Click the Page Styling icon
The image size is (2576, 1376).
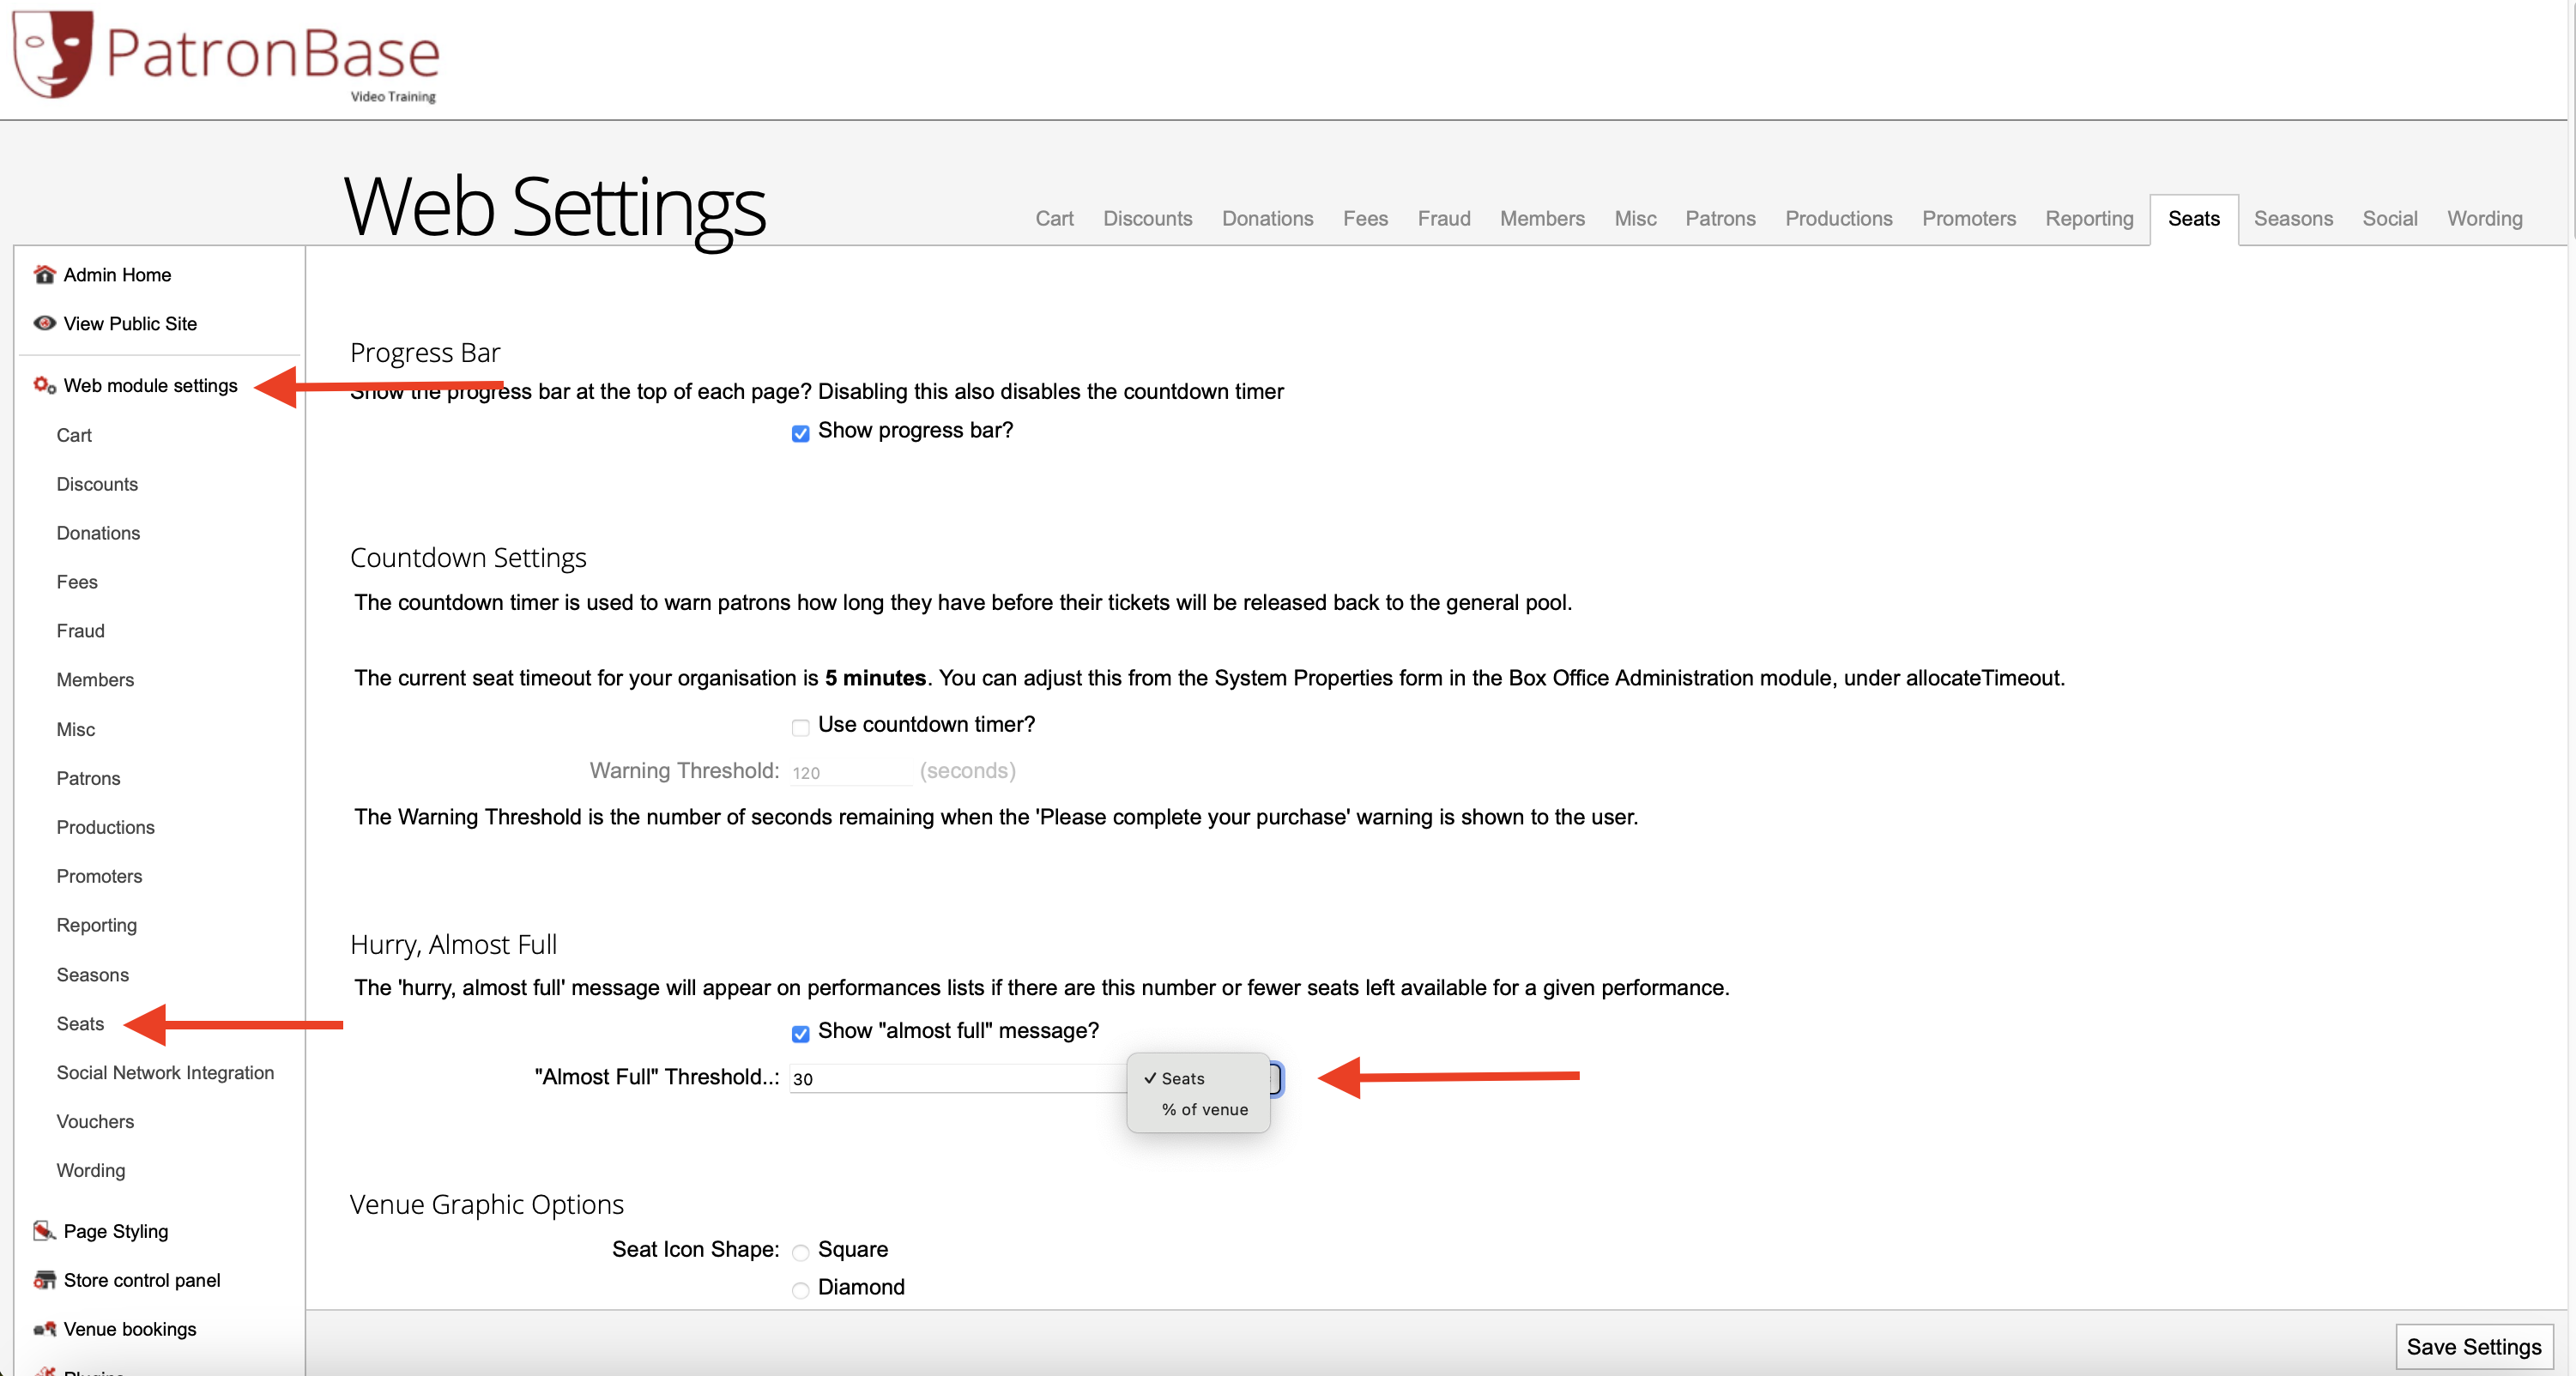point(44,1231)
